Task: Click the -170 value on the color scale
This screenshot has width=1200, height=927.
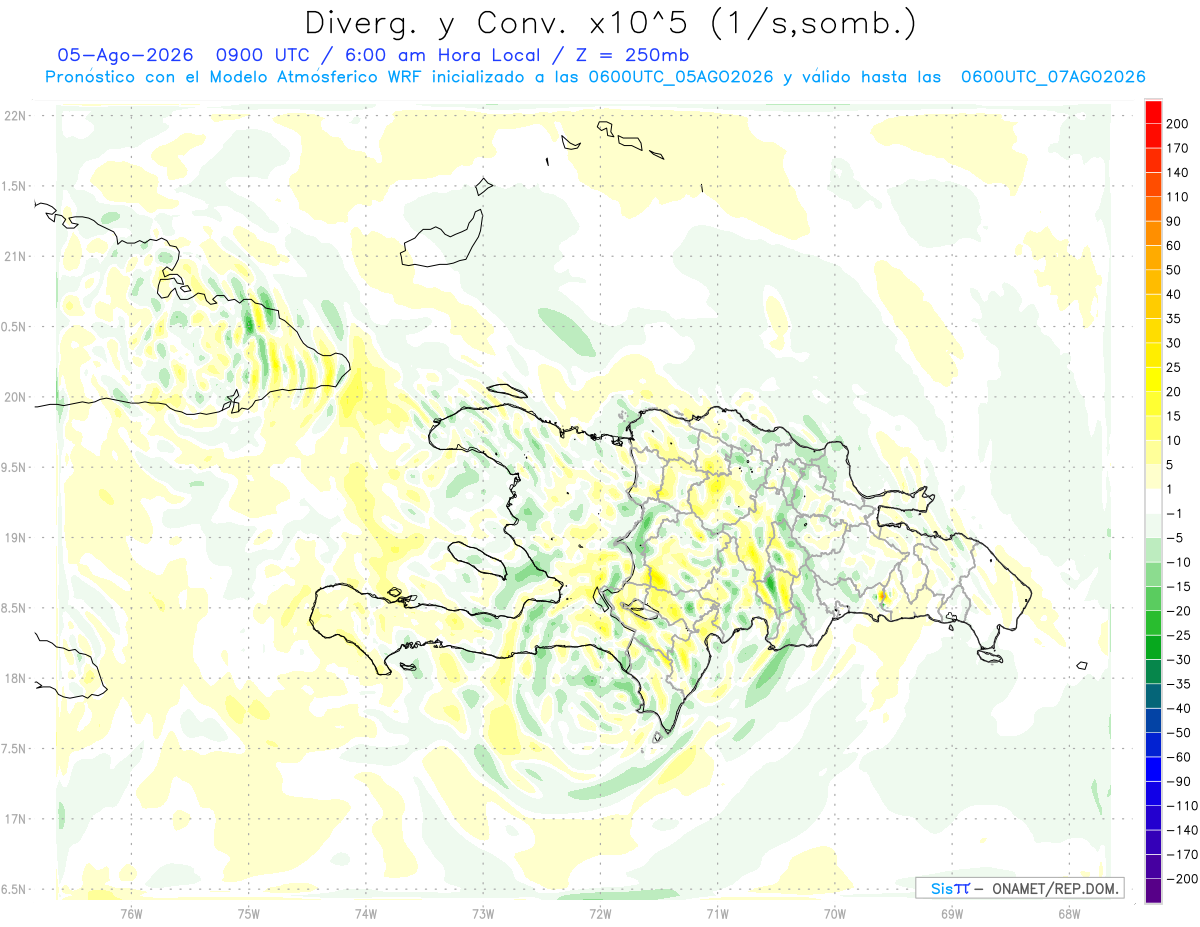Action: point(1182,854)
